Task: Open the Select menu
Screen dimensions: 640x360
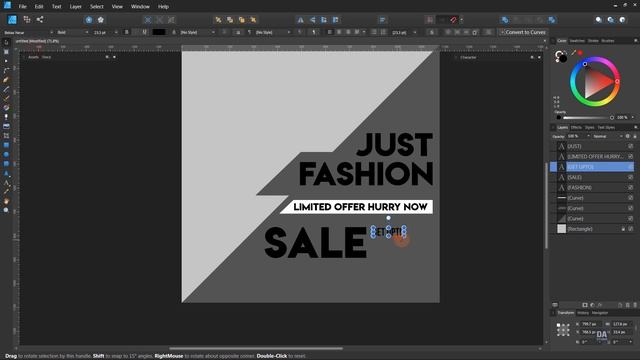Action: 97,7
